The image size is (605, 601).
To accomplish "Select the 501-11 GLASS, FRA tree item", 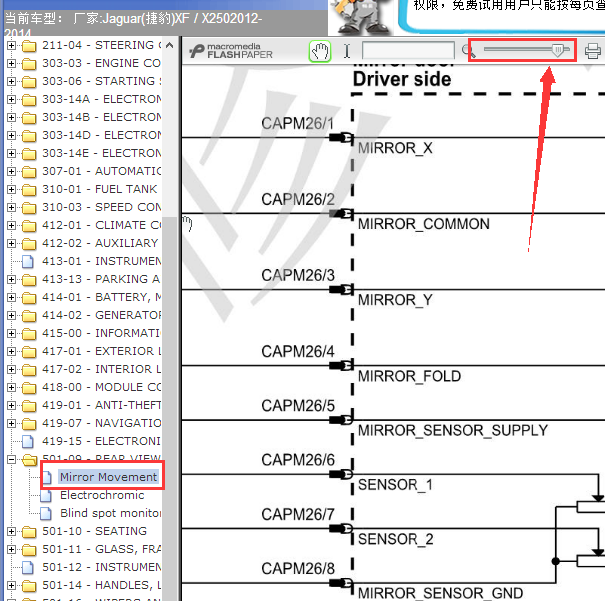I will [x=101, y=549].
